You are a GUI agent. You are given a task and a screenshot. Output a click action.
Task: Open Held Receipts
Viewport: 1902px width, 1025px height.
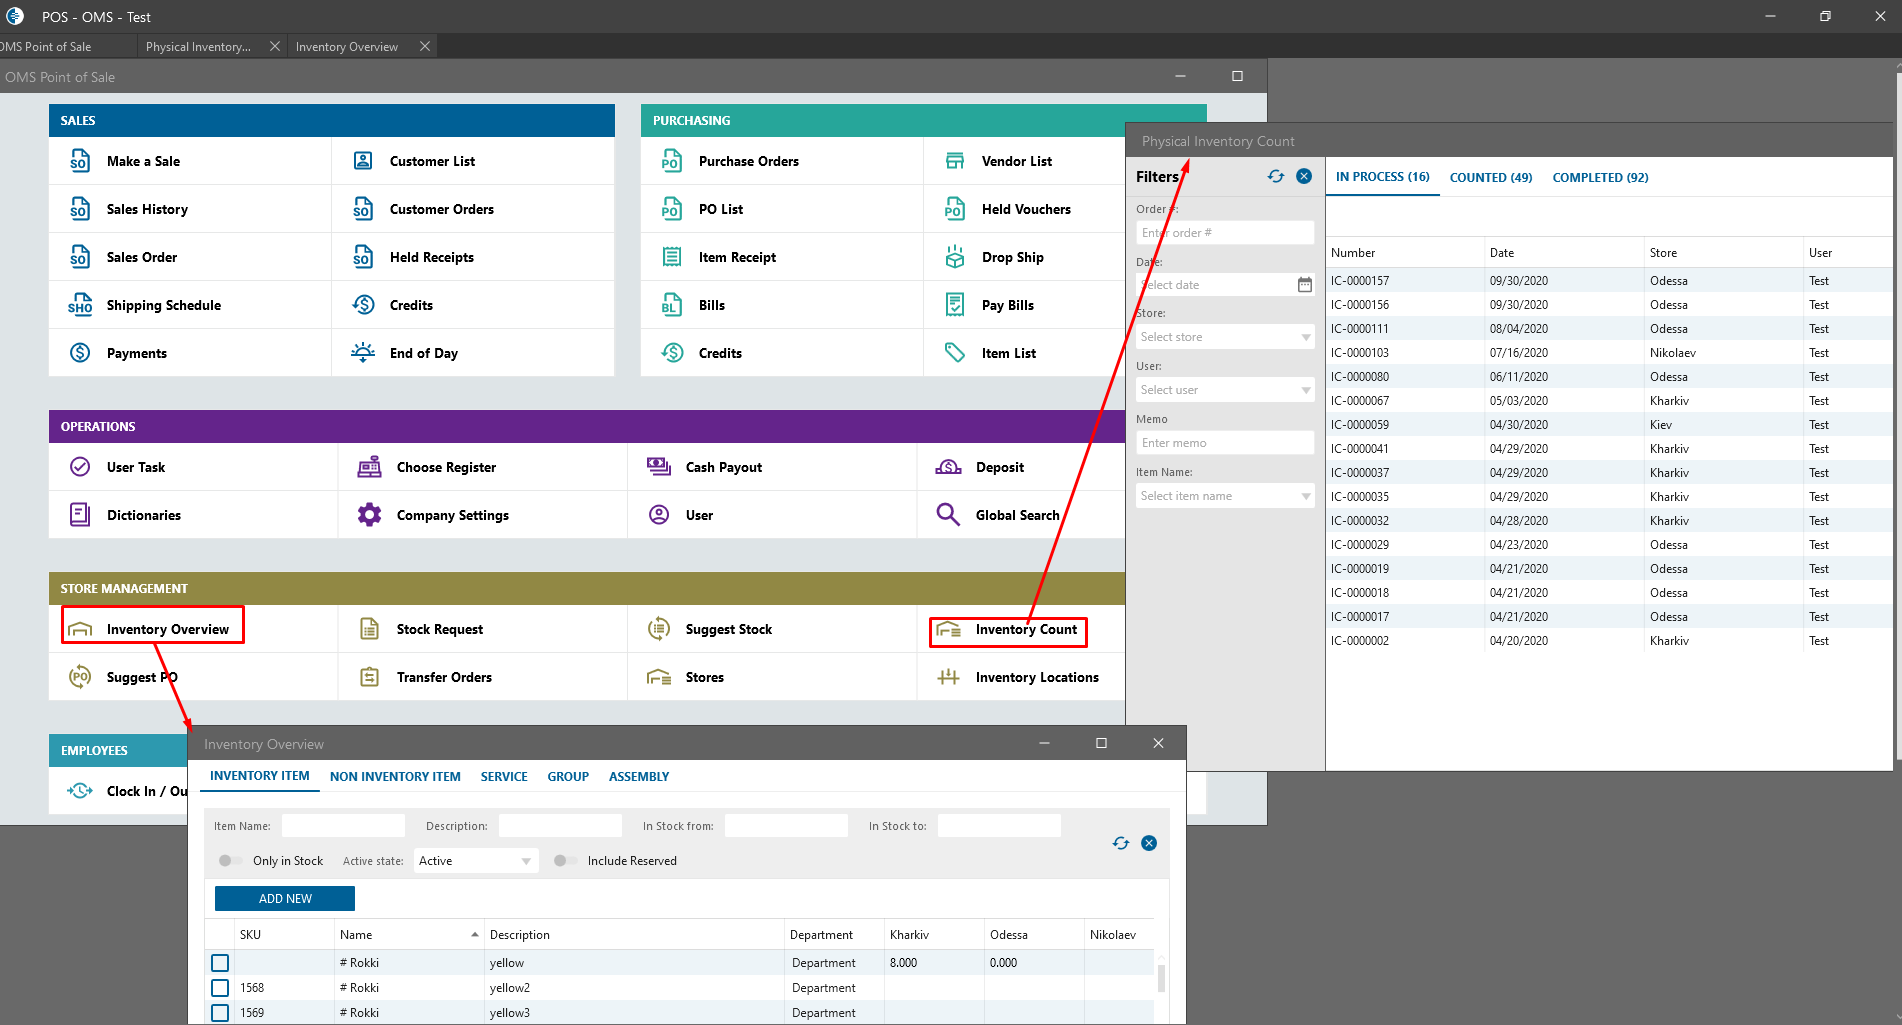tap(431, 257)
